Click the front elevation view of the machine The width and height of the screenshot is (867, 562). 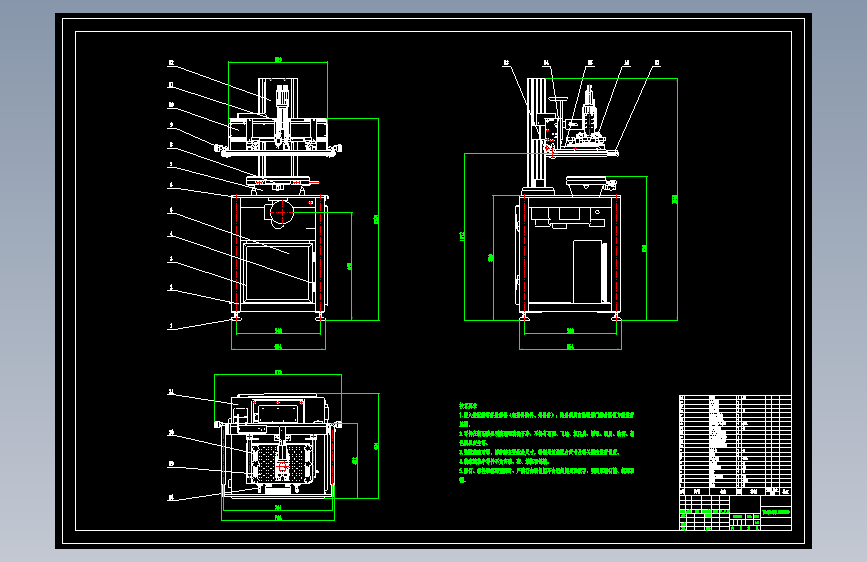coord(278,199)
